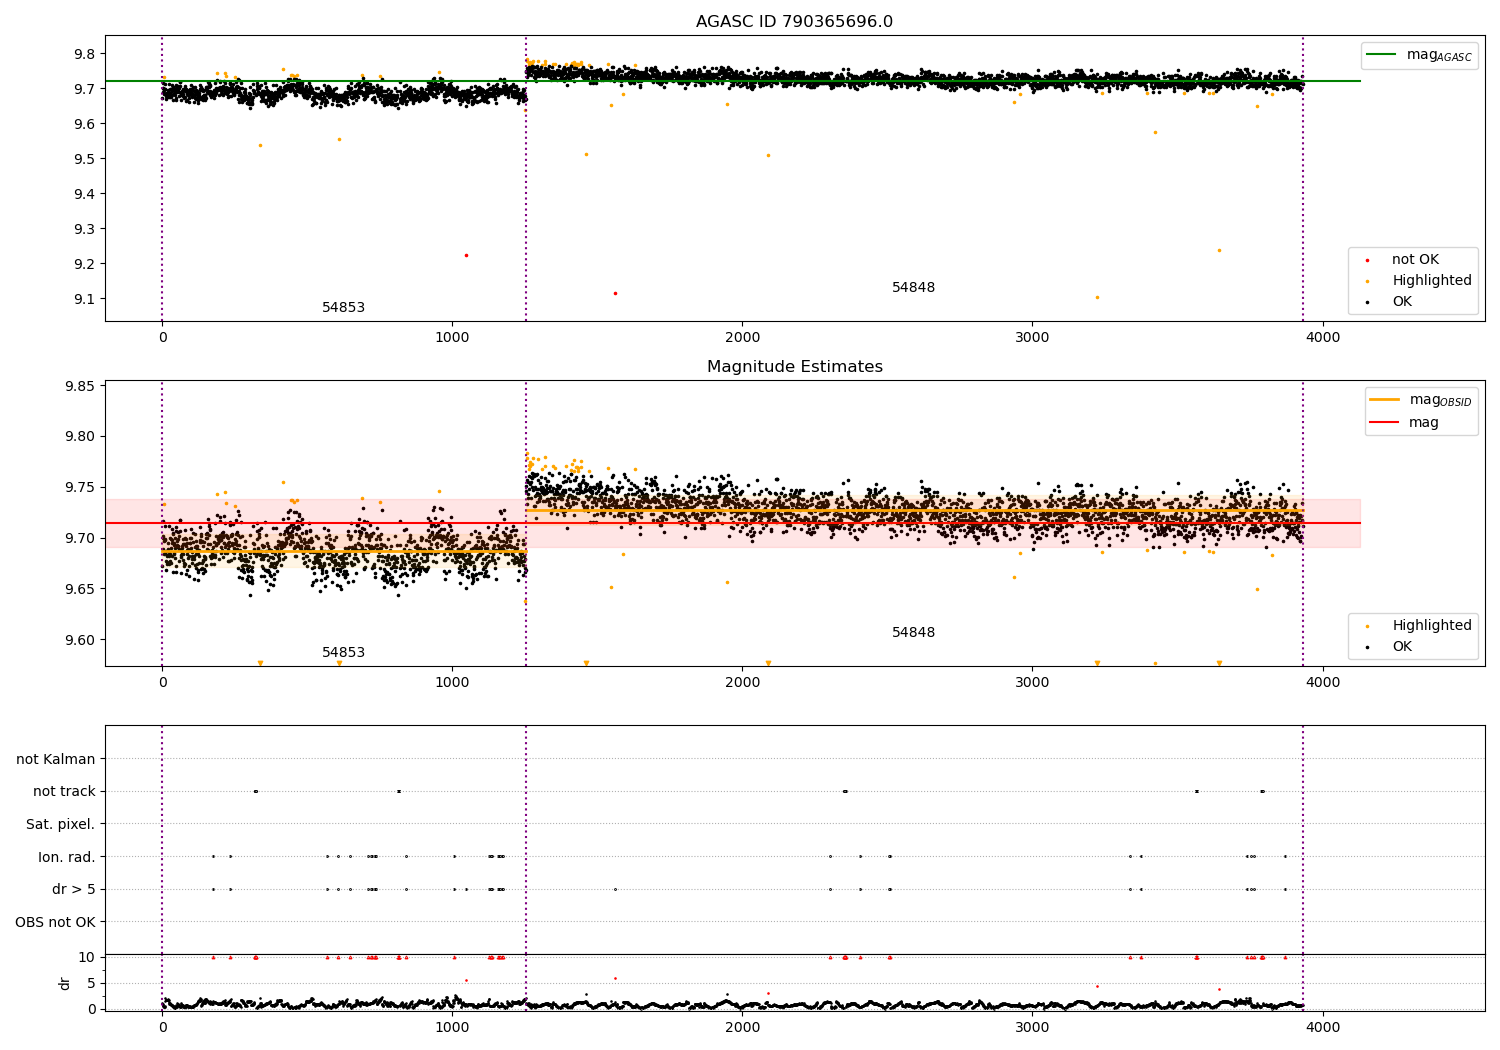1500x1050 pixels.
Task: Click the 9.65 tick on the middle plot y-axis
Action: (x=80, y=589)
